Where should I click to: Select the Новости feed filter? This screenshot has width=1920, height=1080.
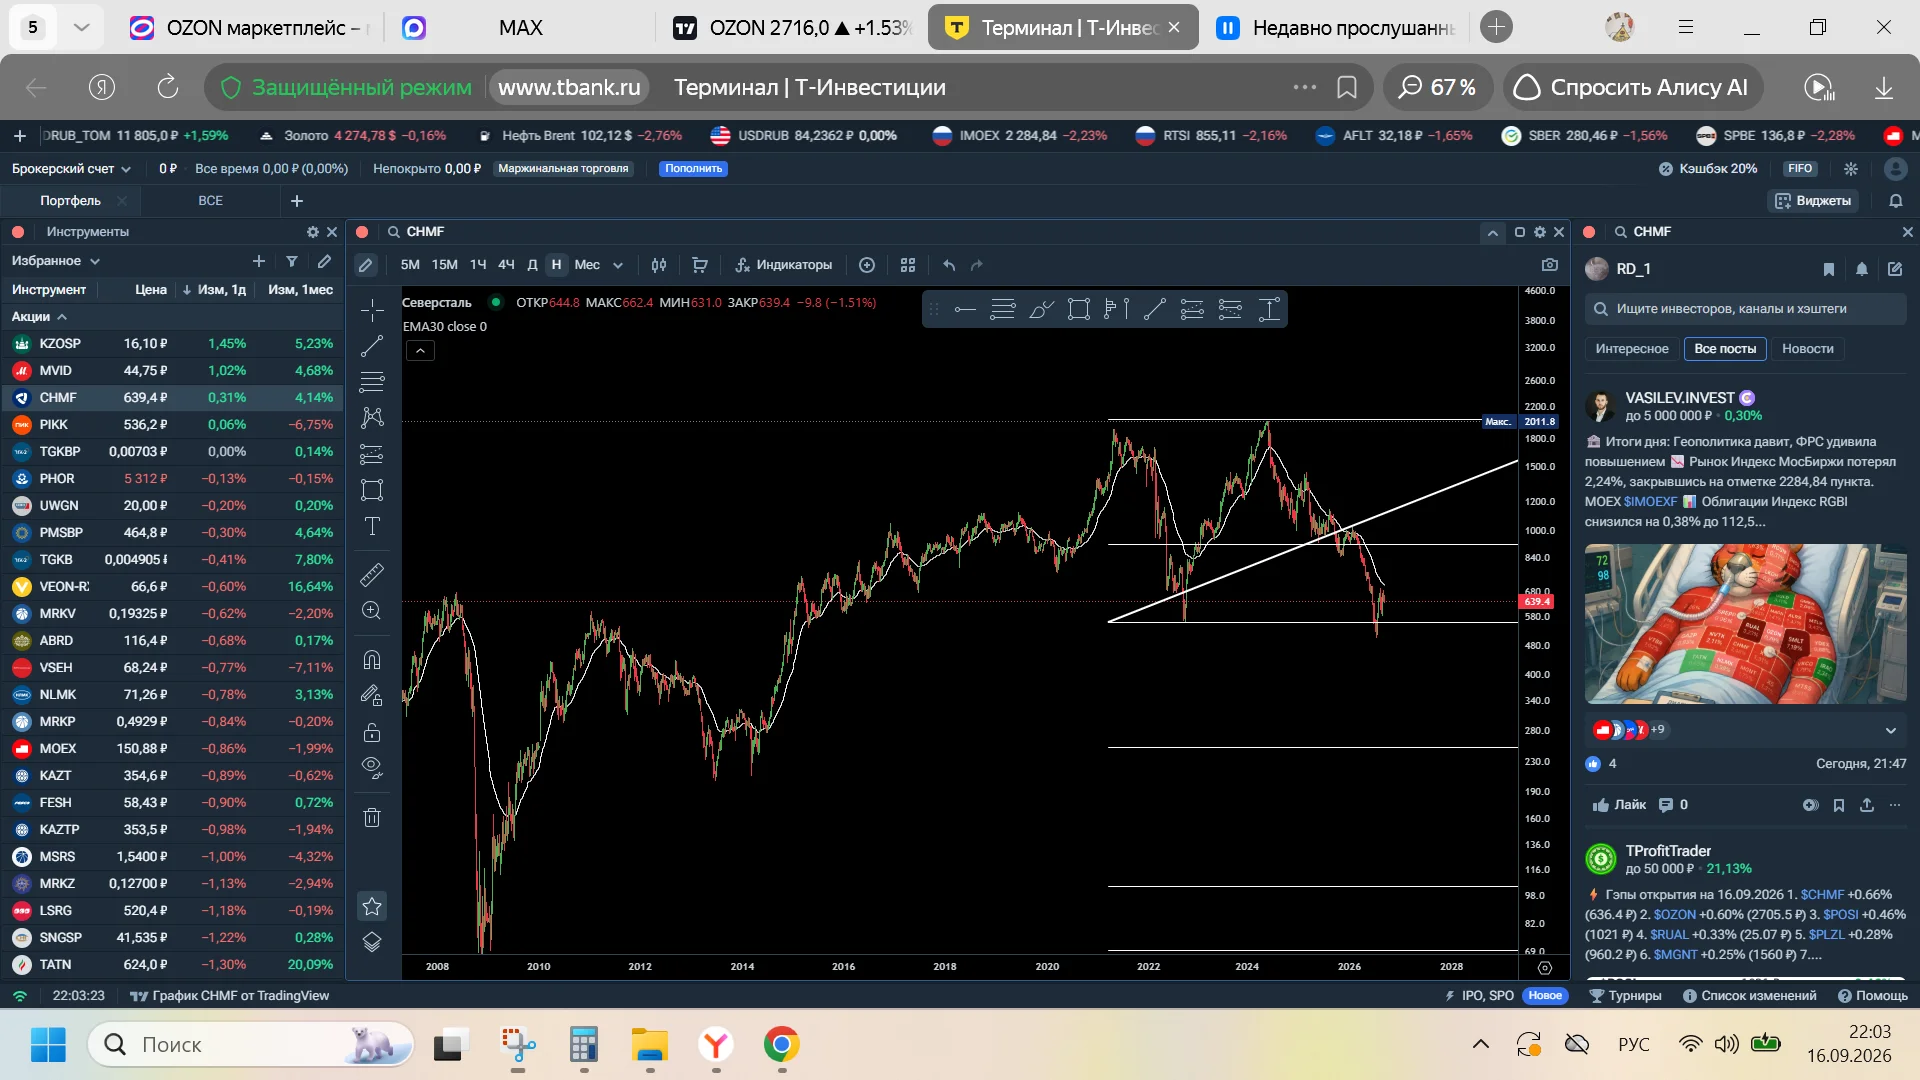(1807, 349)
